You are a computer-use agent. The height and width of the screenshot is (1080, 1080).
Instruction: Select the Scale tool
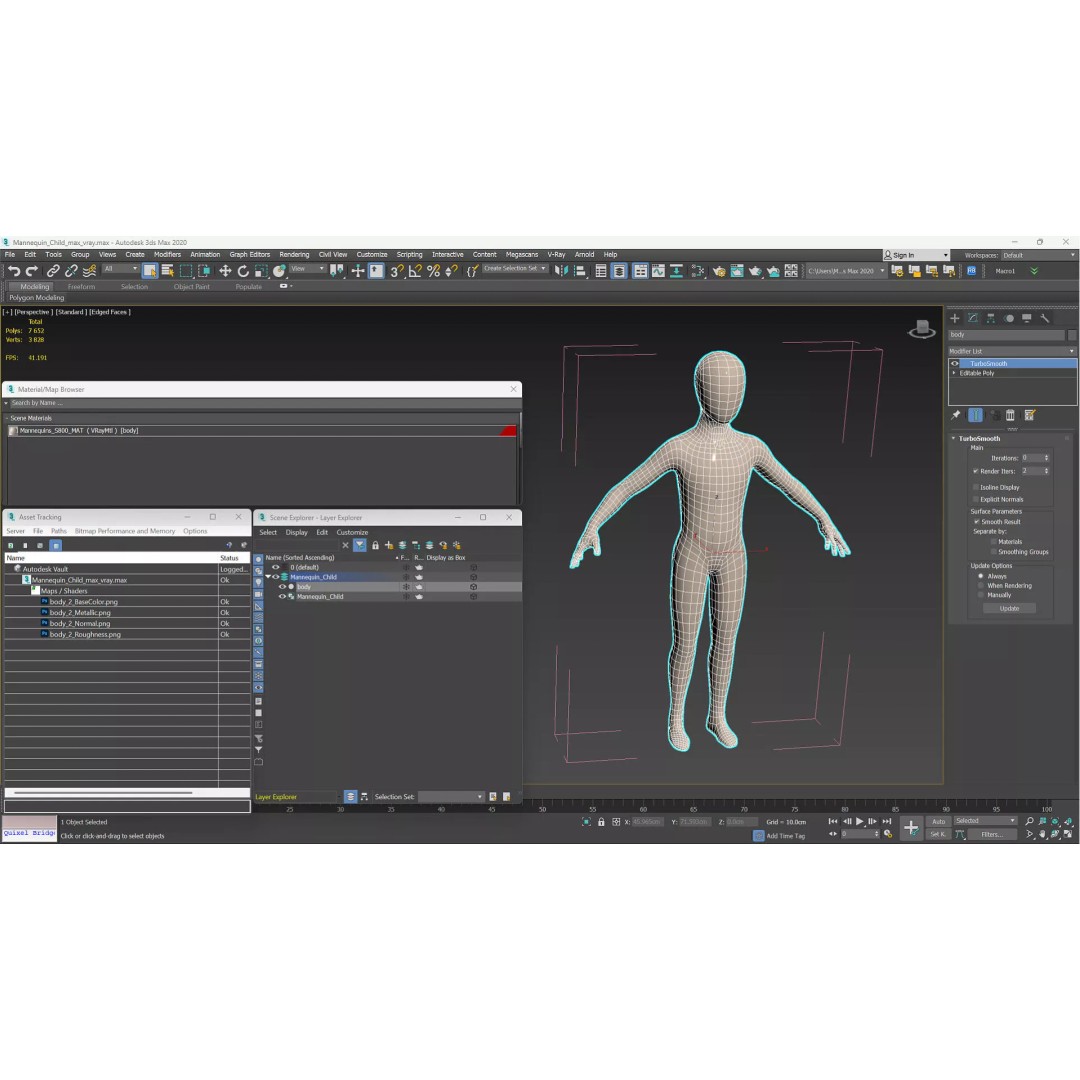(x=260, y=271)
